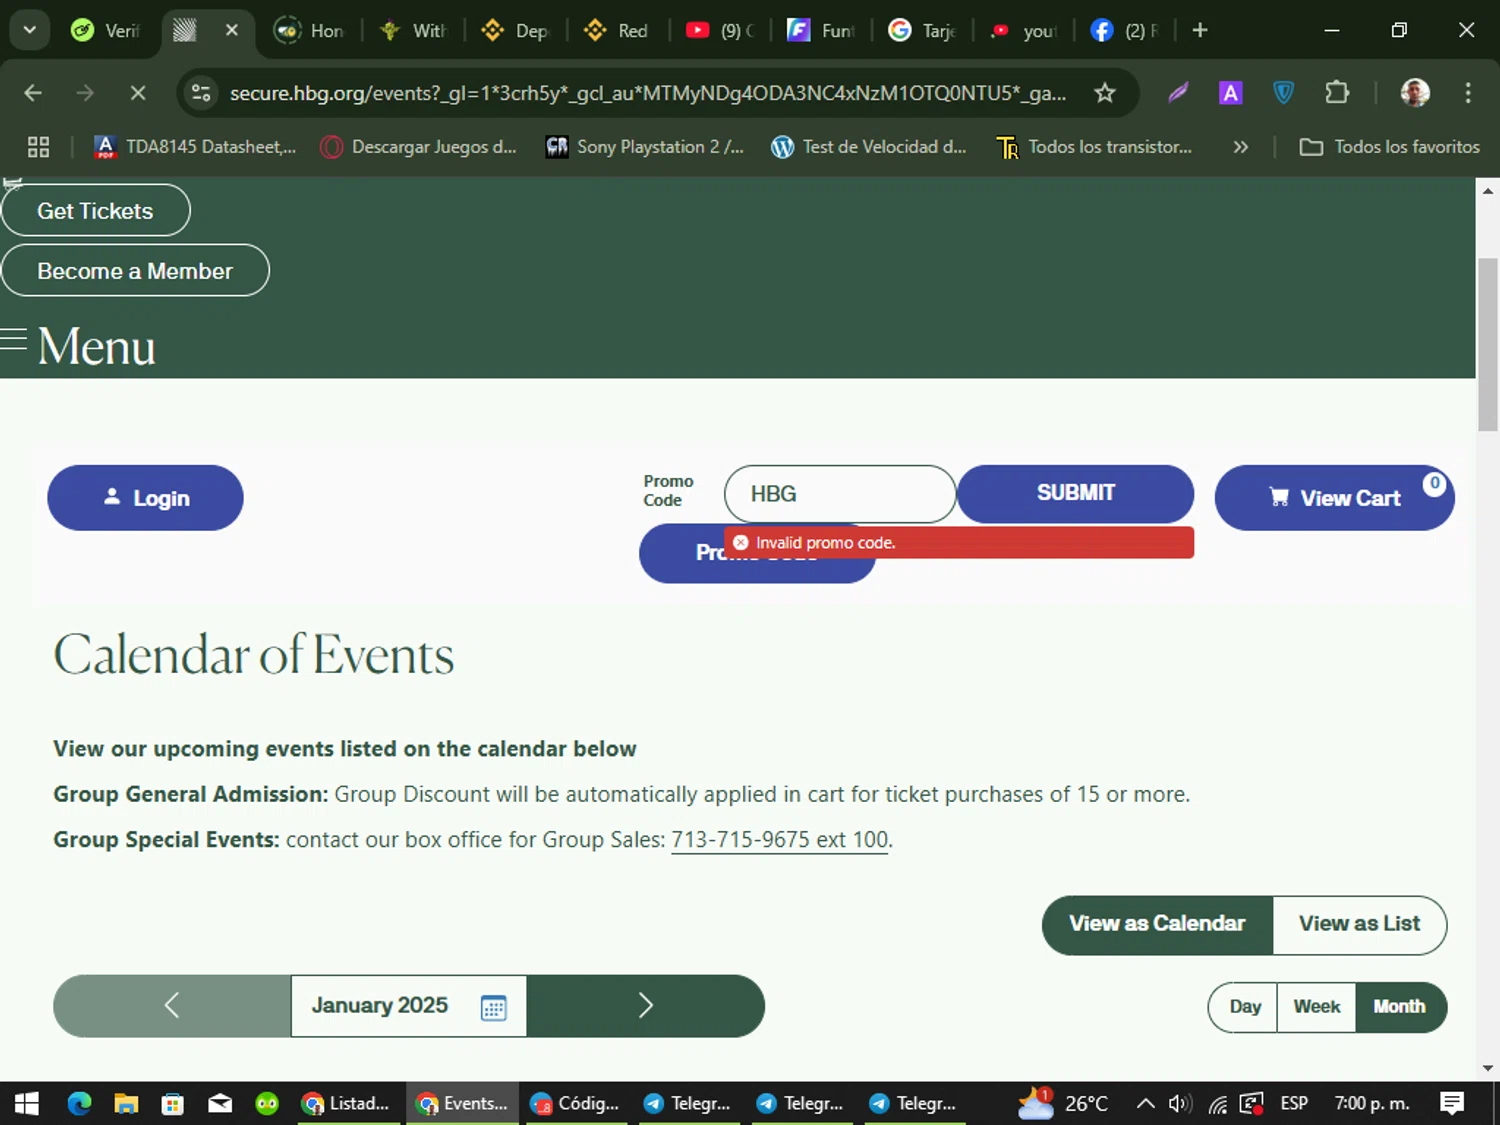
Task: Open Todos los transistor bookmark
Action: pos(1094,147)
